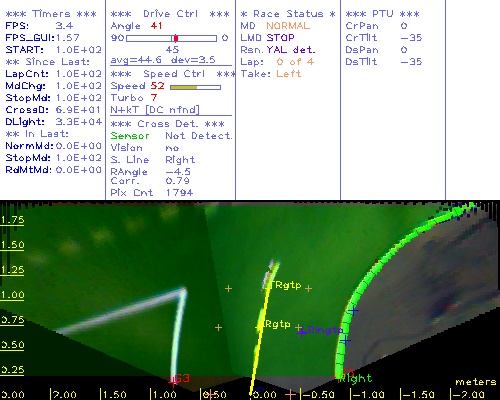Viewport: 500px width, 400px height.
Task: Click the lower blue cross on green curve
Action: (x=346, y=341)
